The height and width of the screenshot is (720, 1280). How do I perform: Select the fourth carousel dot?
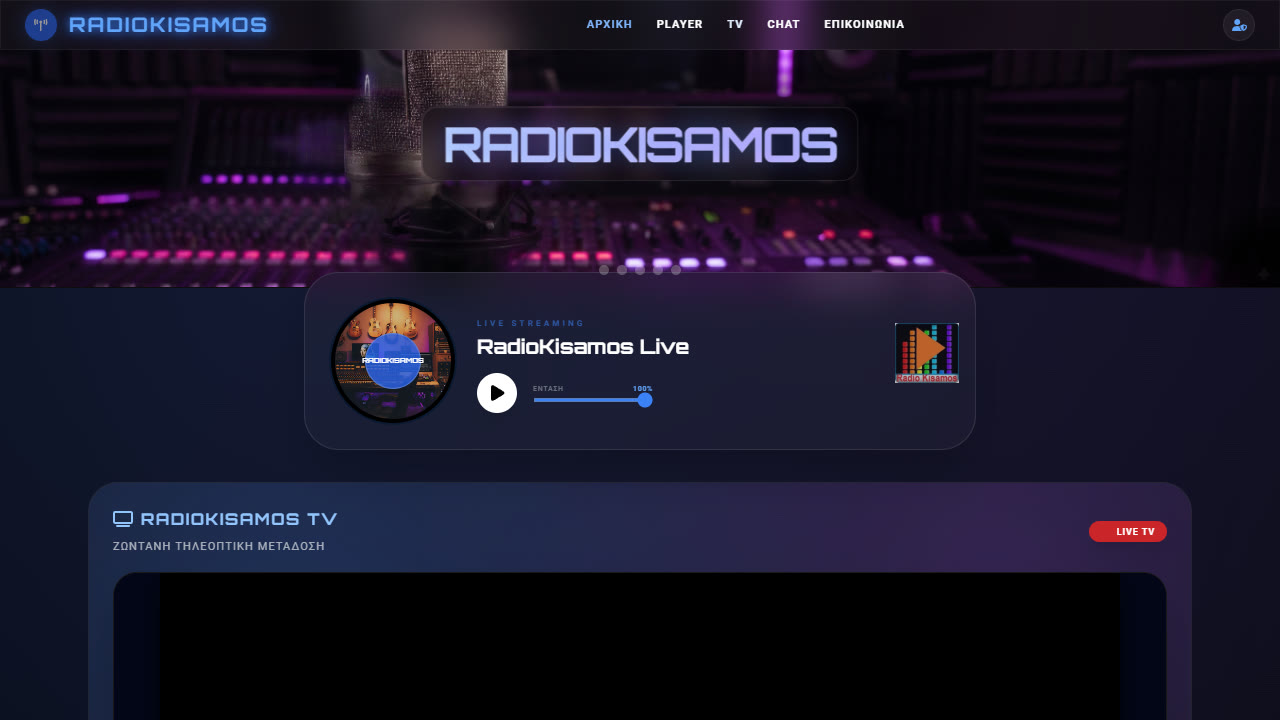pyautogui.click(x=658, y=270)
